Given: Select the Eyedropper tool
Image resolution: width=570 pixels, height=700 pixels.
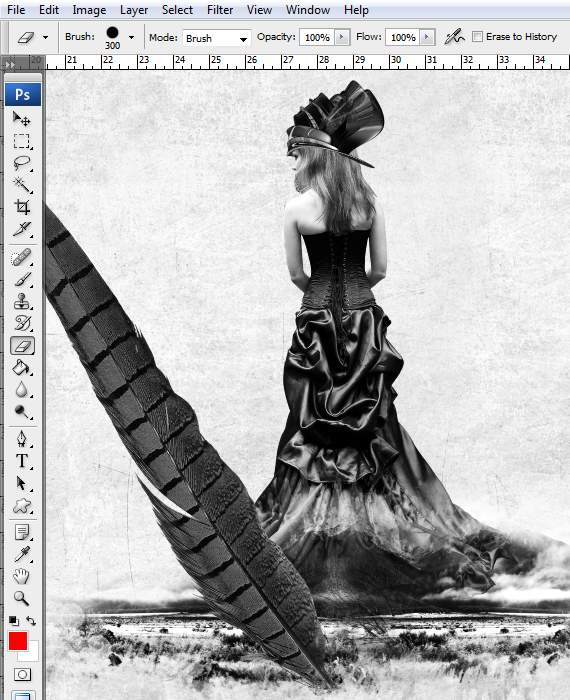Looking at the screenshot, I should pos(21,554).
